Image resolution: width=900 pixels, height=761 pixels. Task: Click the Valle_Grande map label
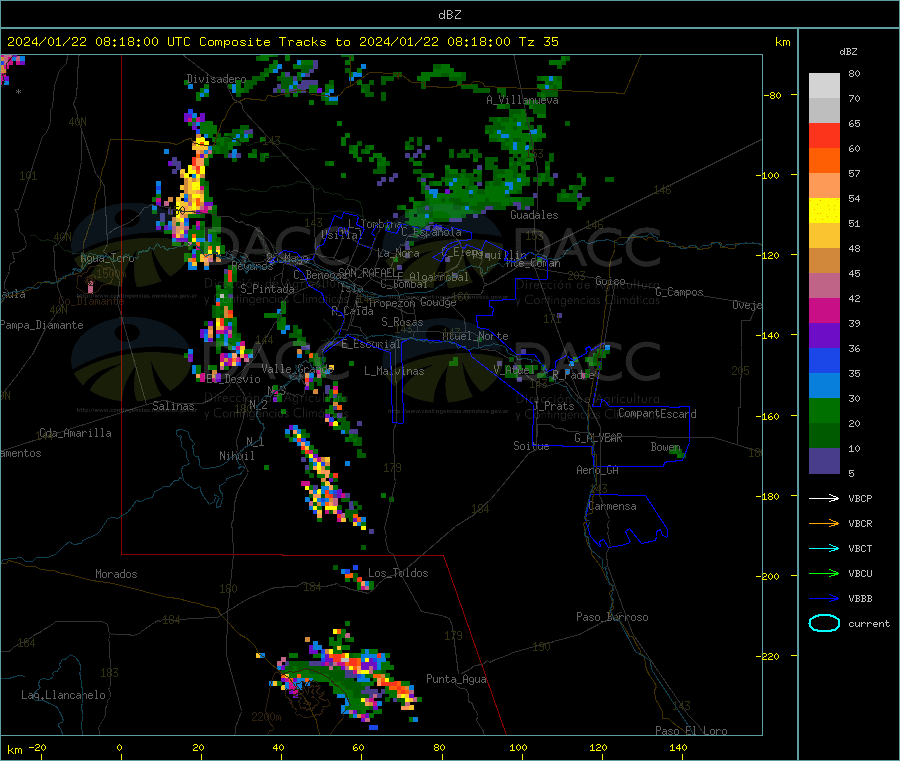[x=297, y=369]
